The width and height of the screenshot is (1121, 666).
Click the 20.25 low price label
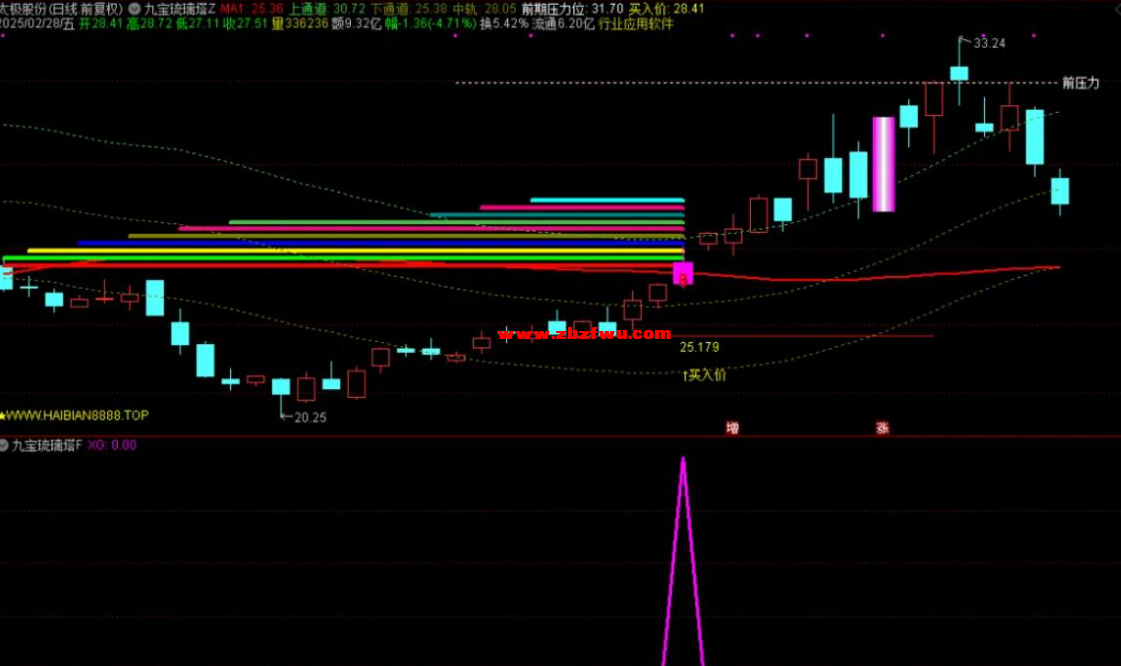[310, 417]
